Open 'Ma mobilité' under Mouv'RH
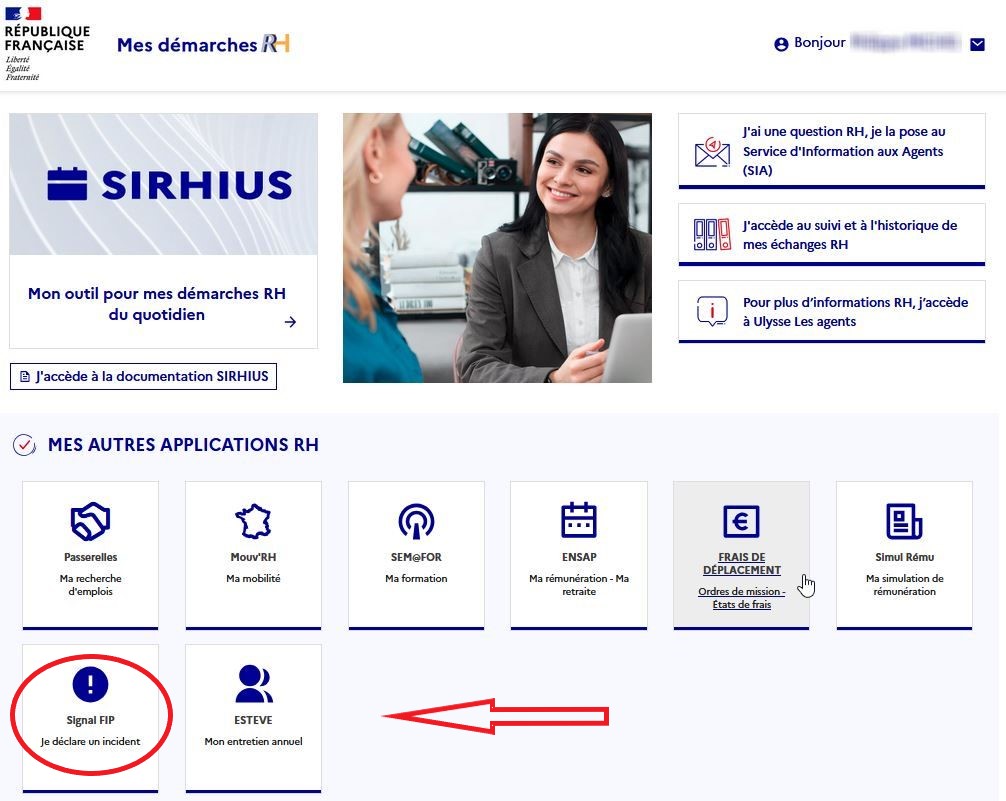1006x801 pixels. [253, 578]
